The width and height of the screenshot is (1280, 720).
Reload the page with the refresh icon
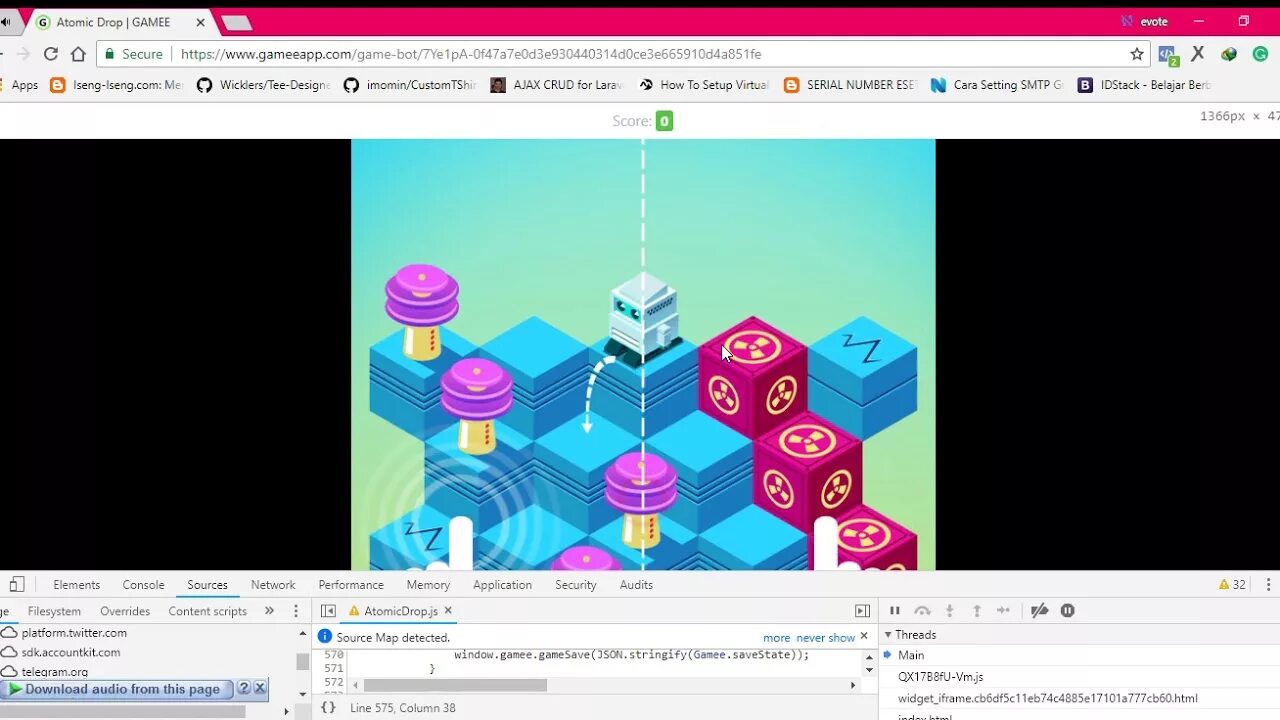click(50, 54)
